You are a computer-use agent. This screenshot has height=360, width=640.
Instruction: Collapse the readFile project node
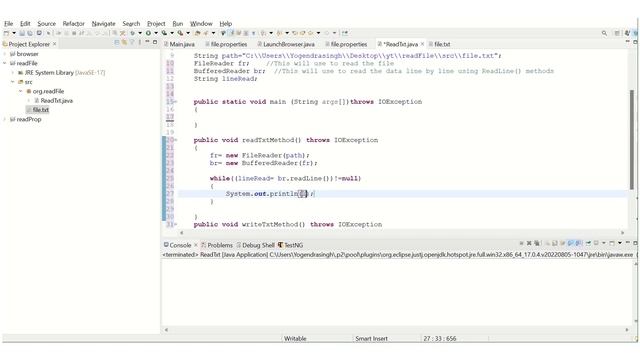(x=5, y=63)
